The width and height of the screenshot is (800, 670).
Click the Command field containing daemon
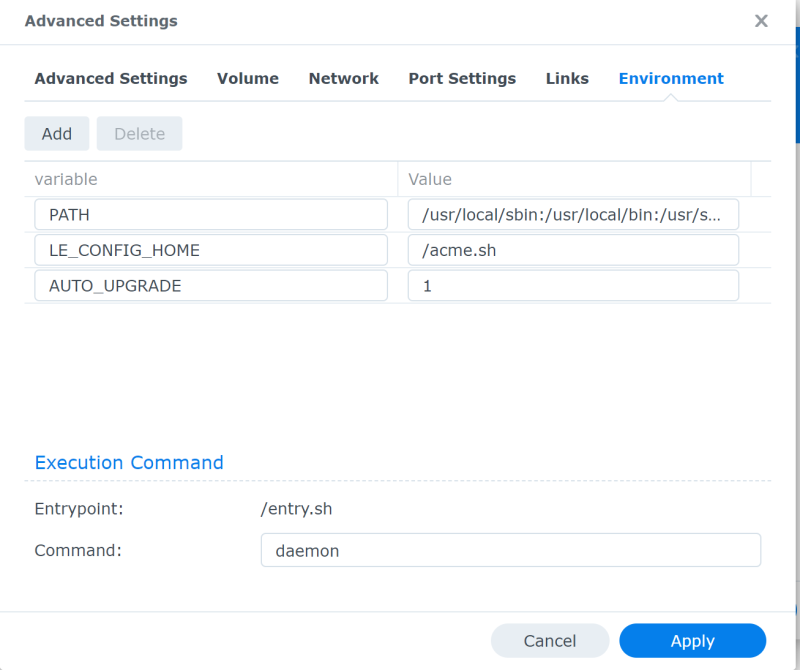[x=510, y=550]
